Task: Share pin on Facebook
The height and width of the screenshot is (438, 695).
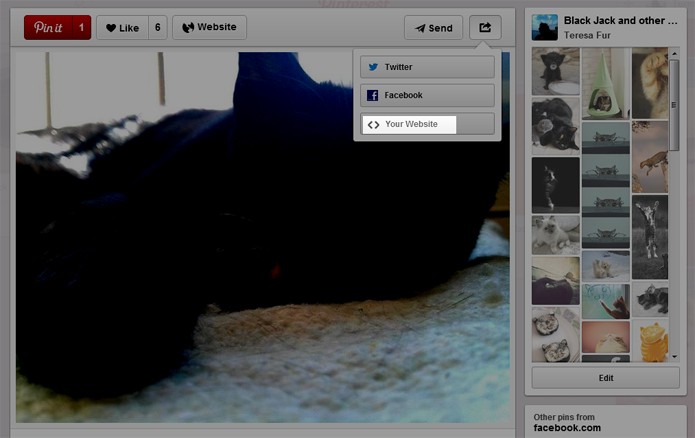Action: pos(427,95)
